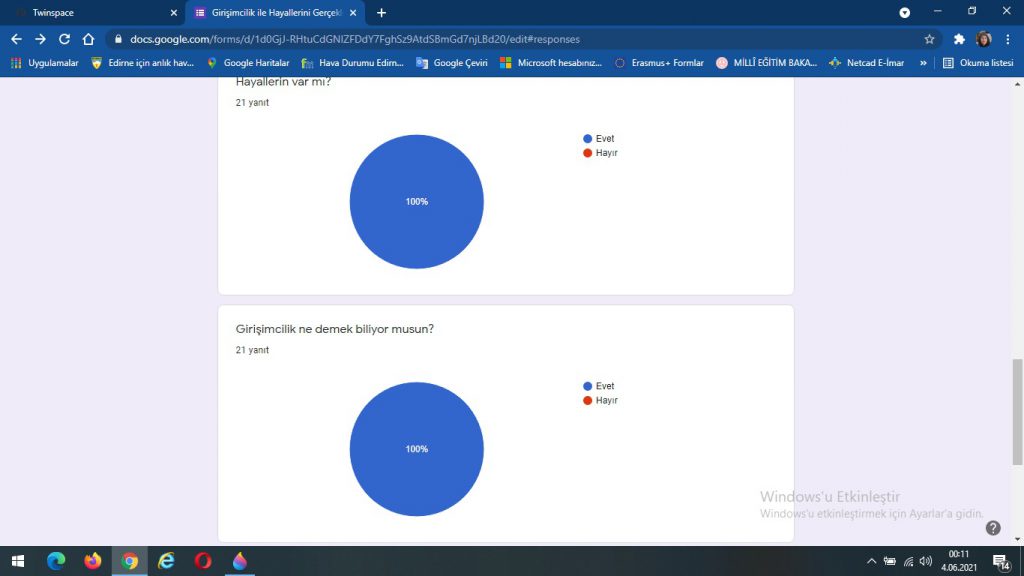
Task: Click the browser back arrow
Action: (x=16, y=39)
